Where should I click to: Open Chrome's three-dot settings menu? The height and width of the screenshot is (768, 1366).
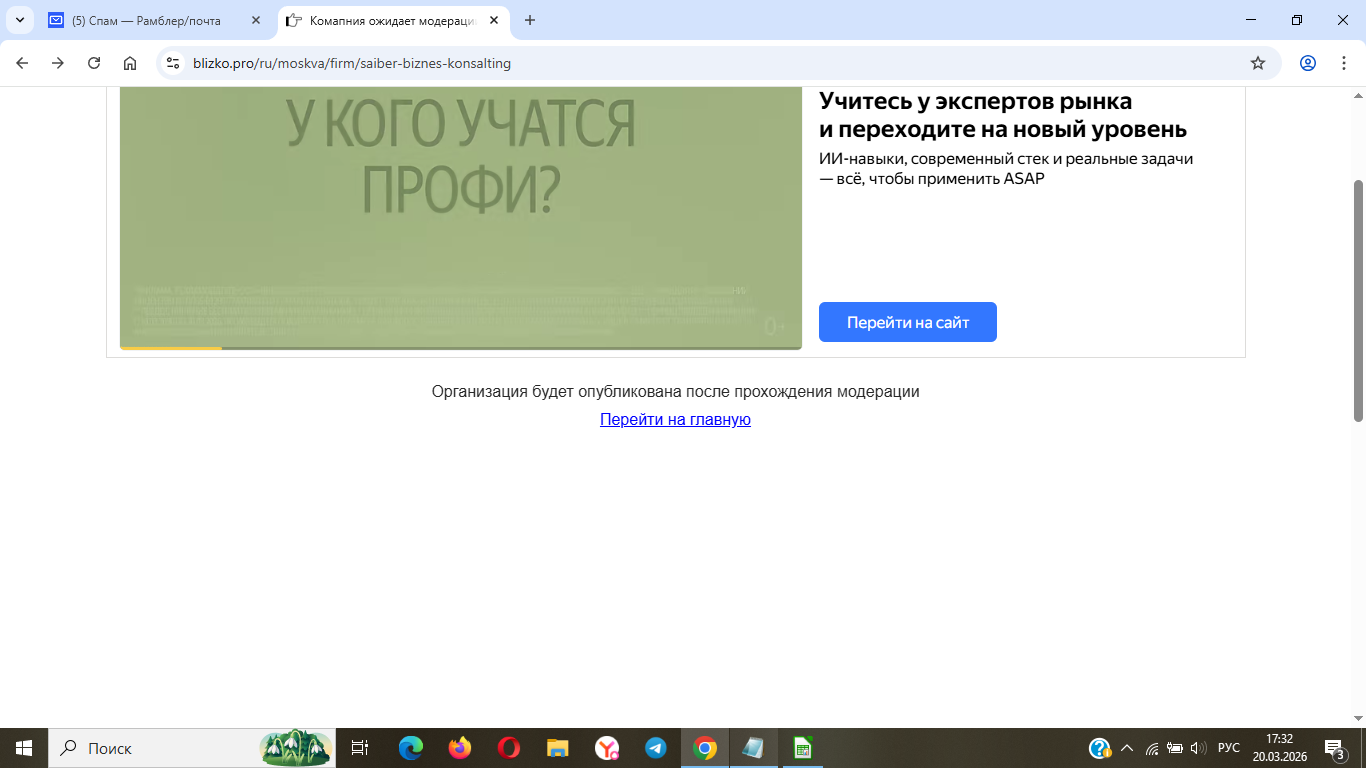pyautogui.click(x=1343, y=63)
